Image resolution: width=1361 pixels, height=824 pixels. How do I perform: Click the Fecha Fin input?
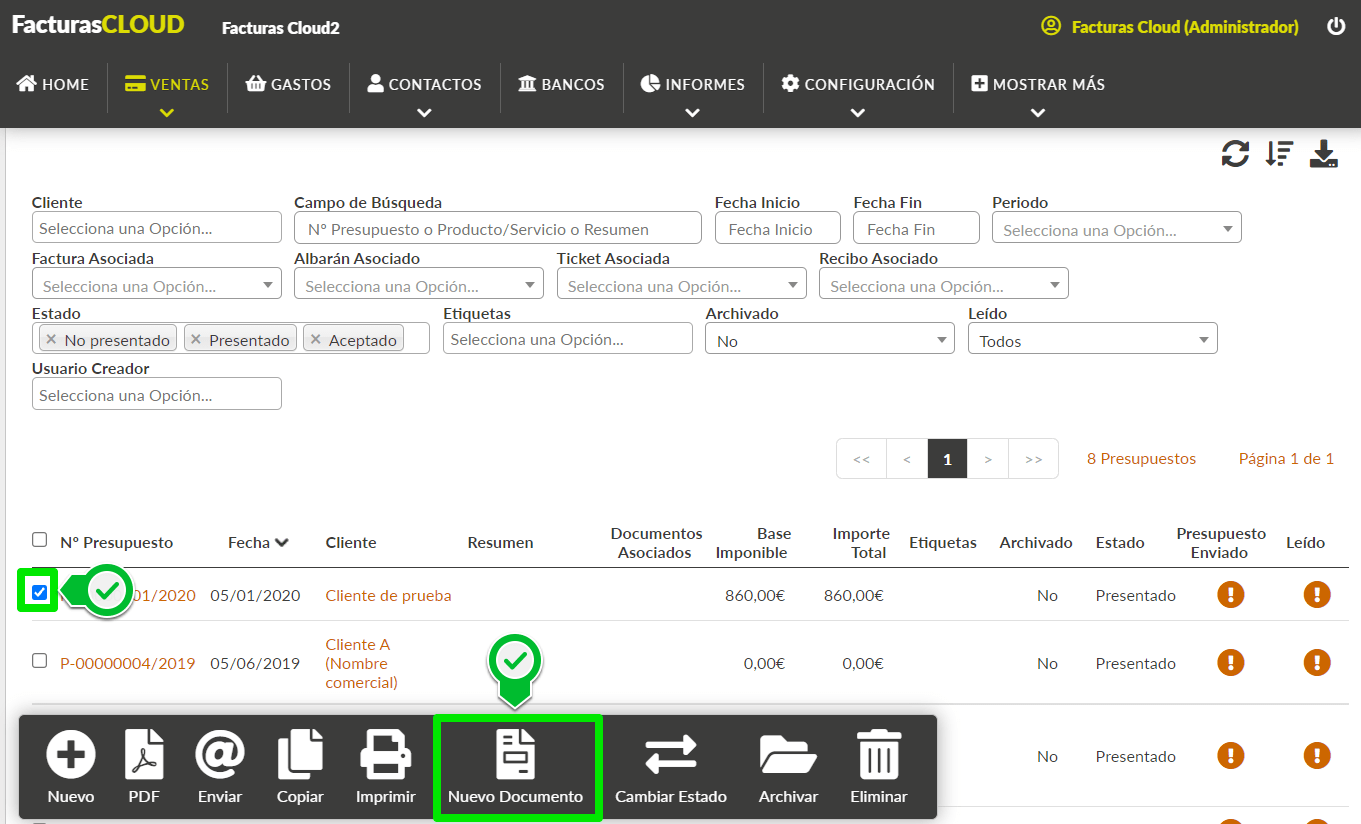coord(916,228)
